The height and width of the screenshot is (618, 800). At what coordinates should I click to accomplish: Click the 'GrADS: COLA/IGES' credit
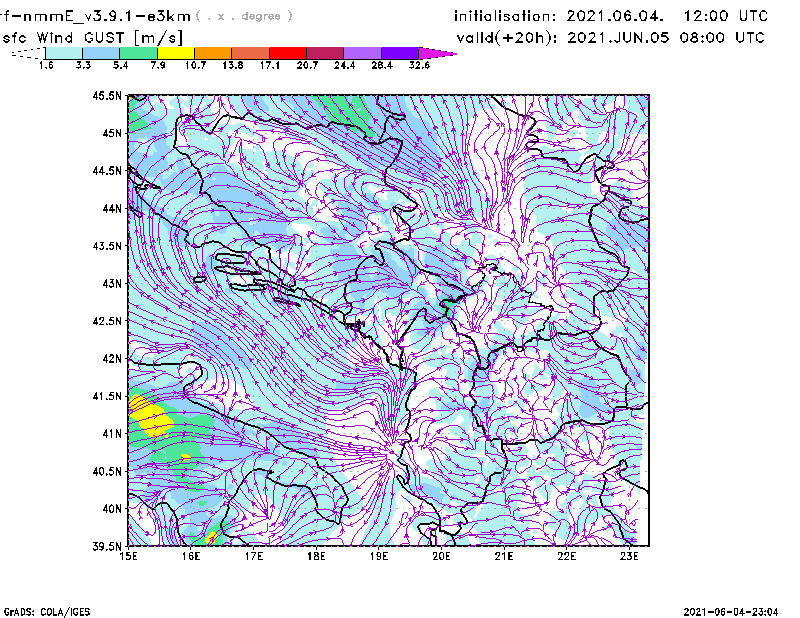47,612
